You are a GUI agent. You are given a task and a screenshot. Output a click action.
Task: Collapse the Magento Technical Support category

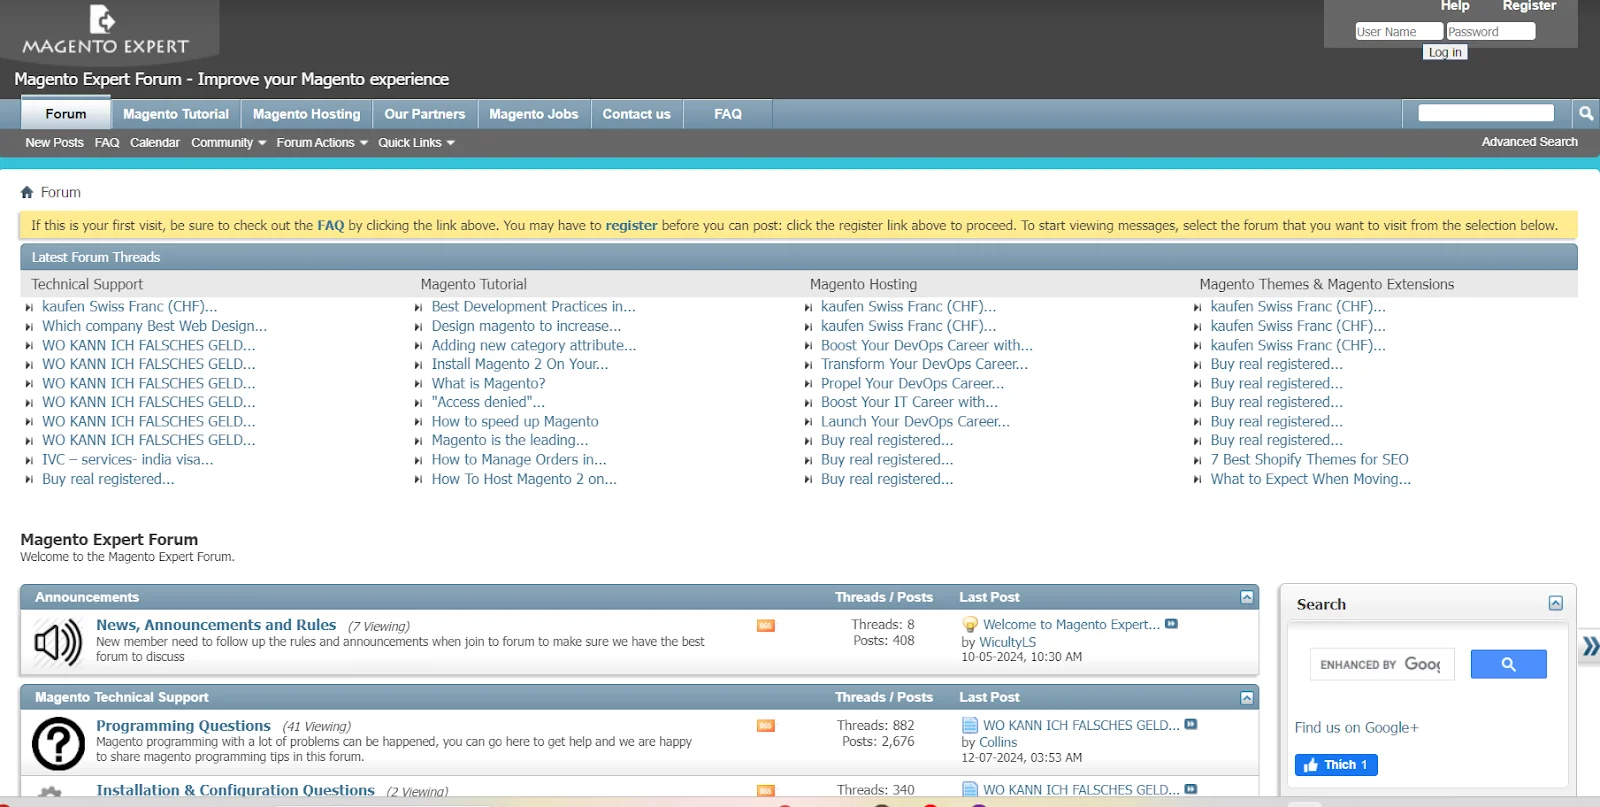coord(1247,697)
